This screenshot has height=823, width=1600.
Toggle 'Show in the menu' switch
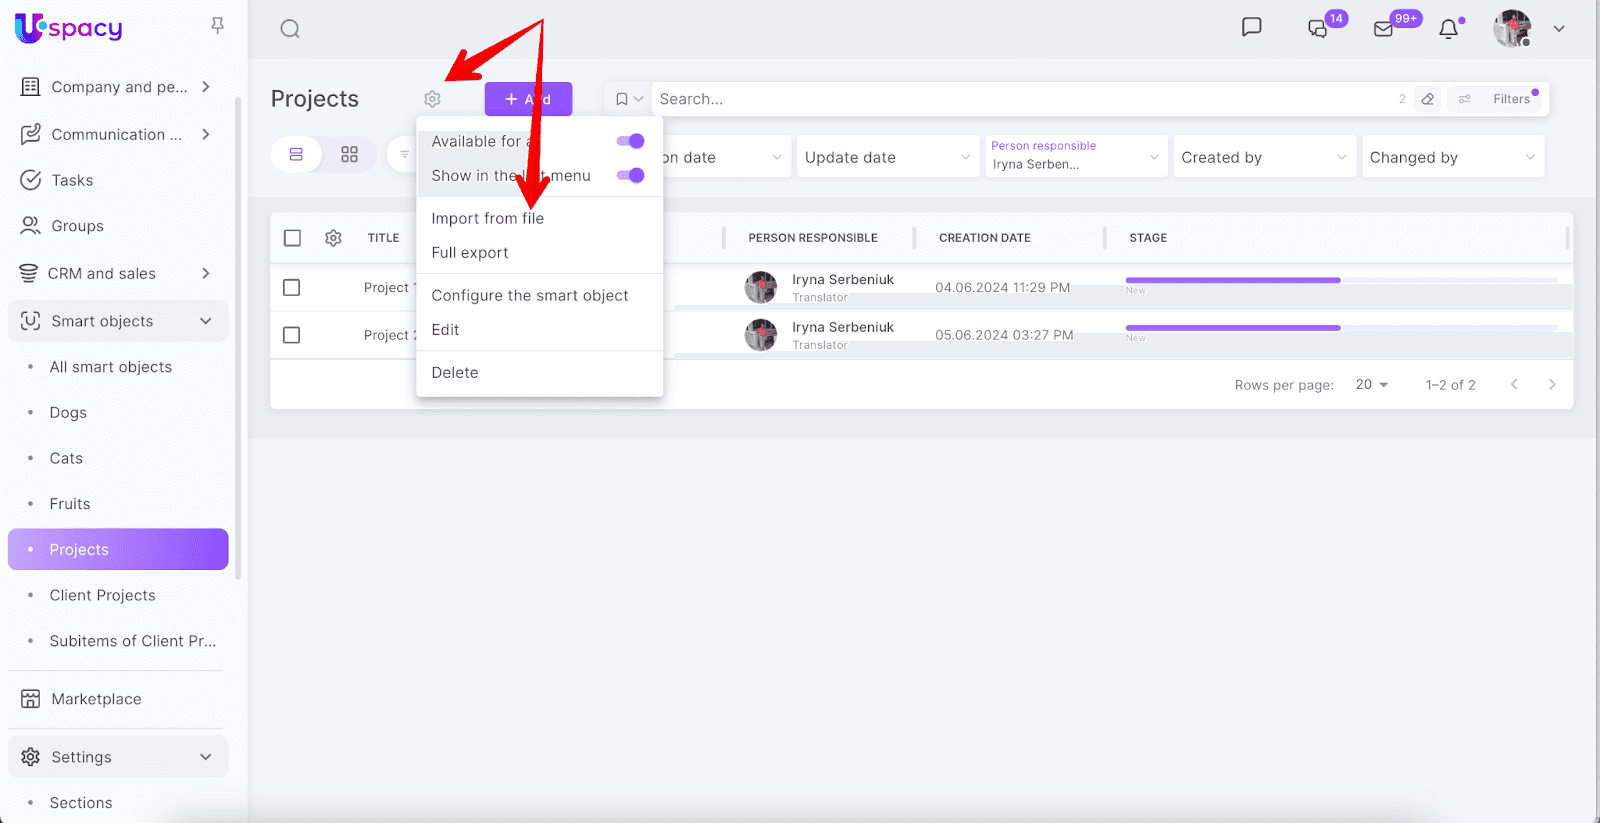tap(630, 176)
